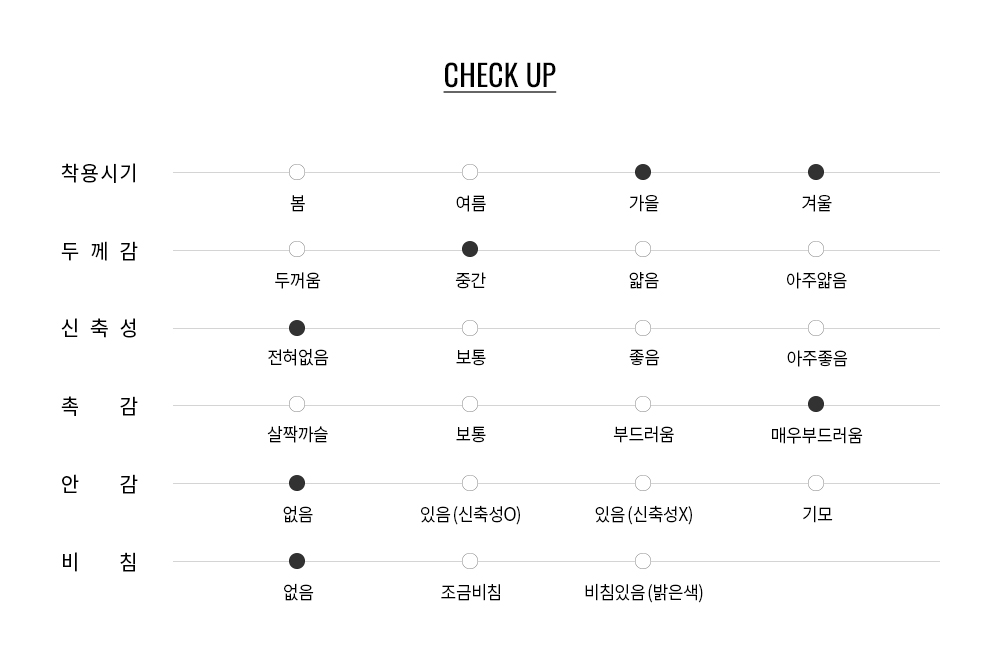1000x661 pixels.
Task: Pick the 아주얇음 thickness dot
Action: point(816,249)
